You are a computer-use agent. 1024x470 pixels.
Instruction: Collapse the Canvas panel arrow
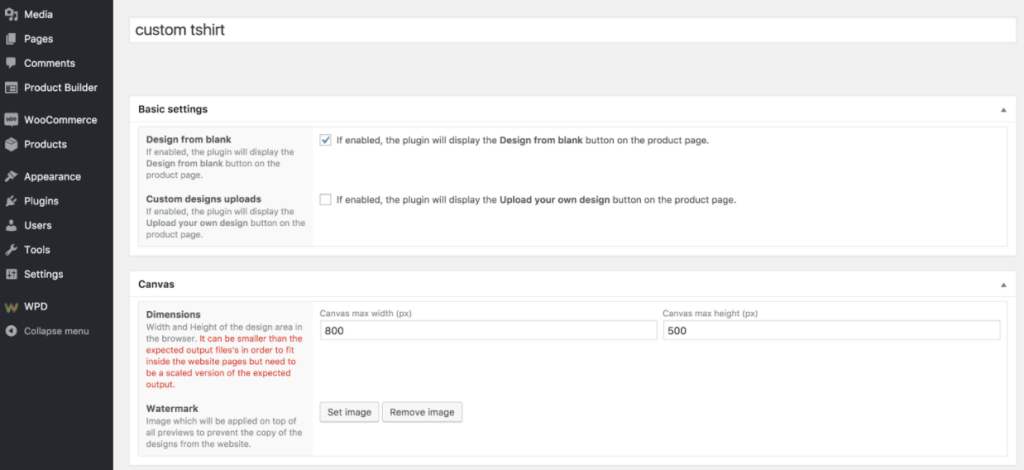click(1002, 284)
